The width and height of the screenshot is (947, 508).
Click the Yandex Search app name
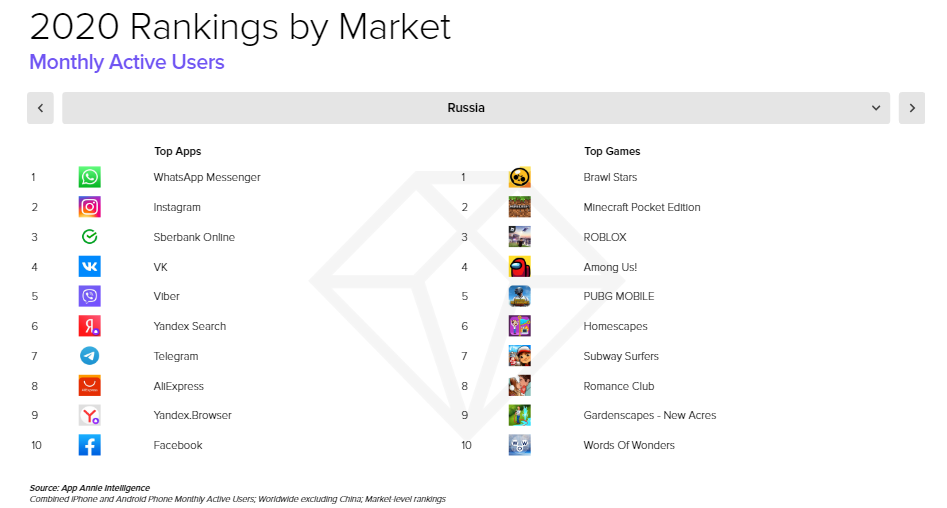[x=190, y=326]
